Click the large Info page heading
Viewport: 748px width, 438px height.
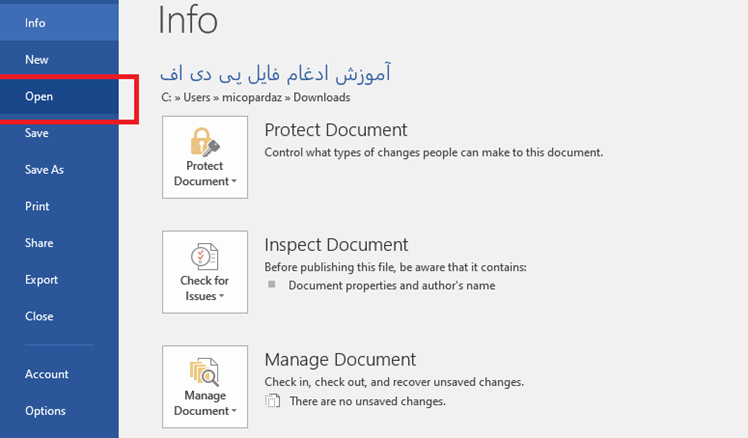187,21
